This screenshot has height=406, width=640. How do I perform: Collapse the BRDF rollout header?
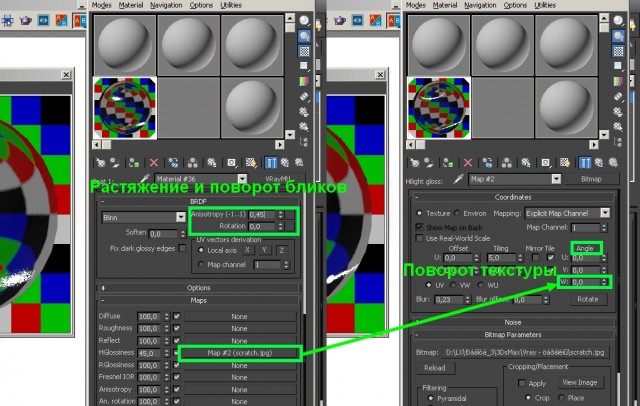tap(198, 202)
